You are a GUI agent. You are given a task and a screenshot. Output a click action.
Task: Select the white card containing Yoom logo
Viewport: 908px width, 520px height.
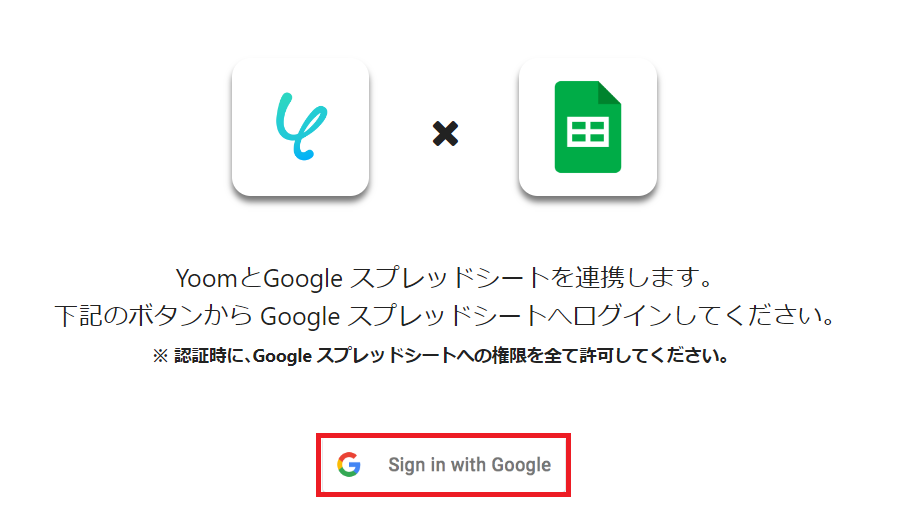(301, 127)
